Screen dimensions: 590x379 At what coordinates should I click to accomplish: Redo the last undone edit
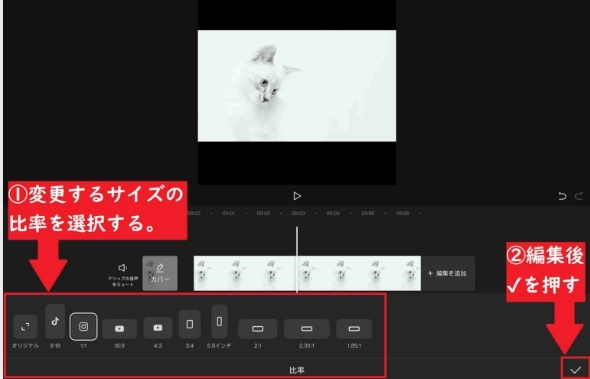[579, 196]
